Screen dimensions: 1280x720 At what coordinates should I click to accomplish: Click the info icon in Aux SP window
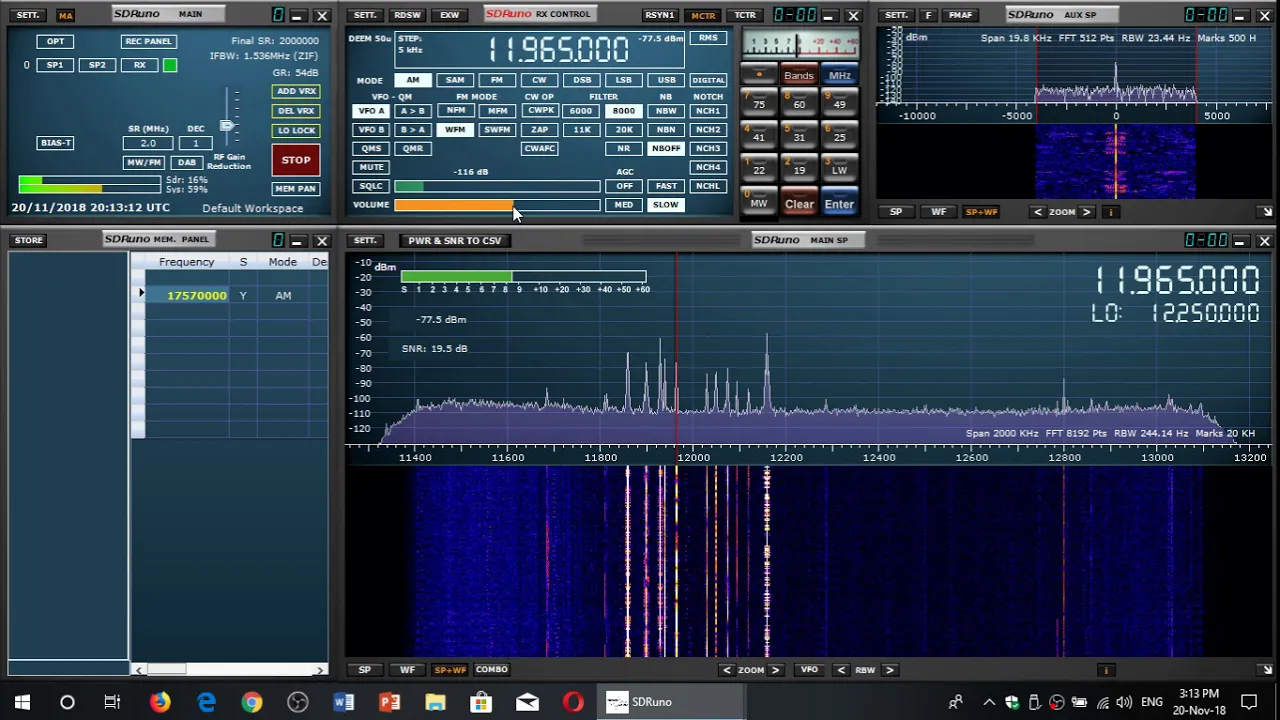pos(1111,212)
